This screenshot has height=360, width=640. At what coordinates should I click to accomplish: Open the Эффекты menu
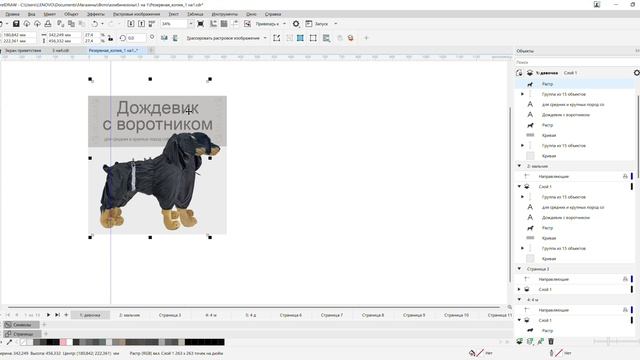tap(96, 14)
